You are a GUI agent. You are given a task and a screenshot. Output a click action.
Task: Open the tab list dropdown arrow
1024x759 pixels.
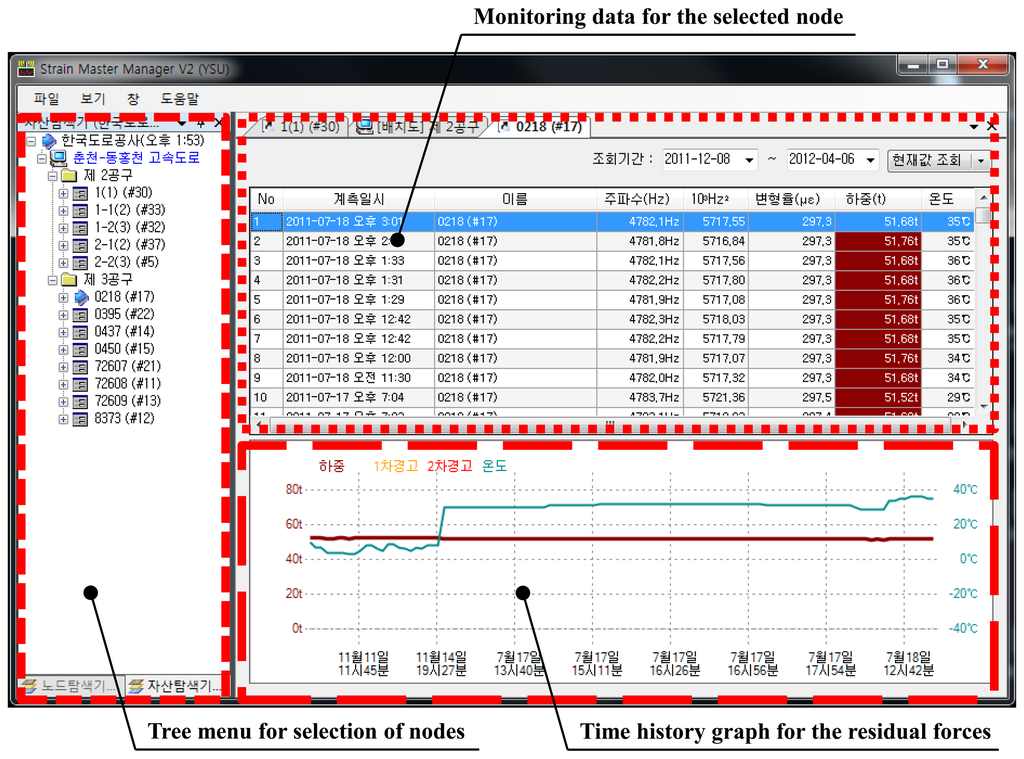tap(974, 127)
